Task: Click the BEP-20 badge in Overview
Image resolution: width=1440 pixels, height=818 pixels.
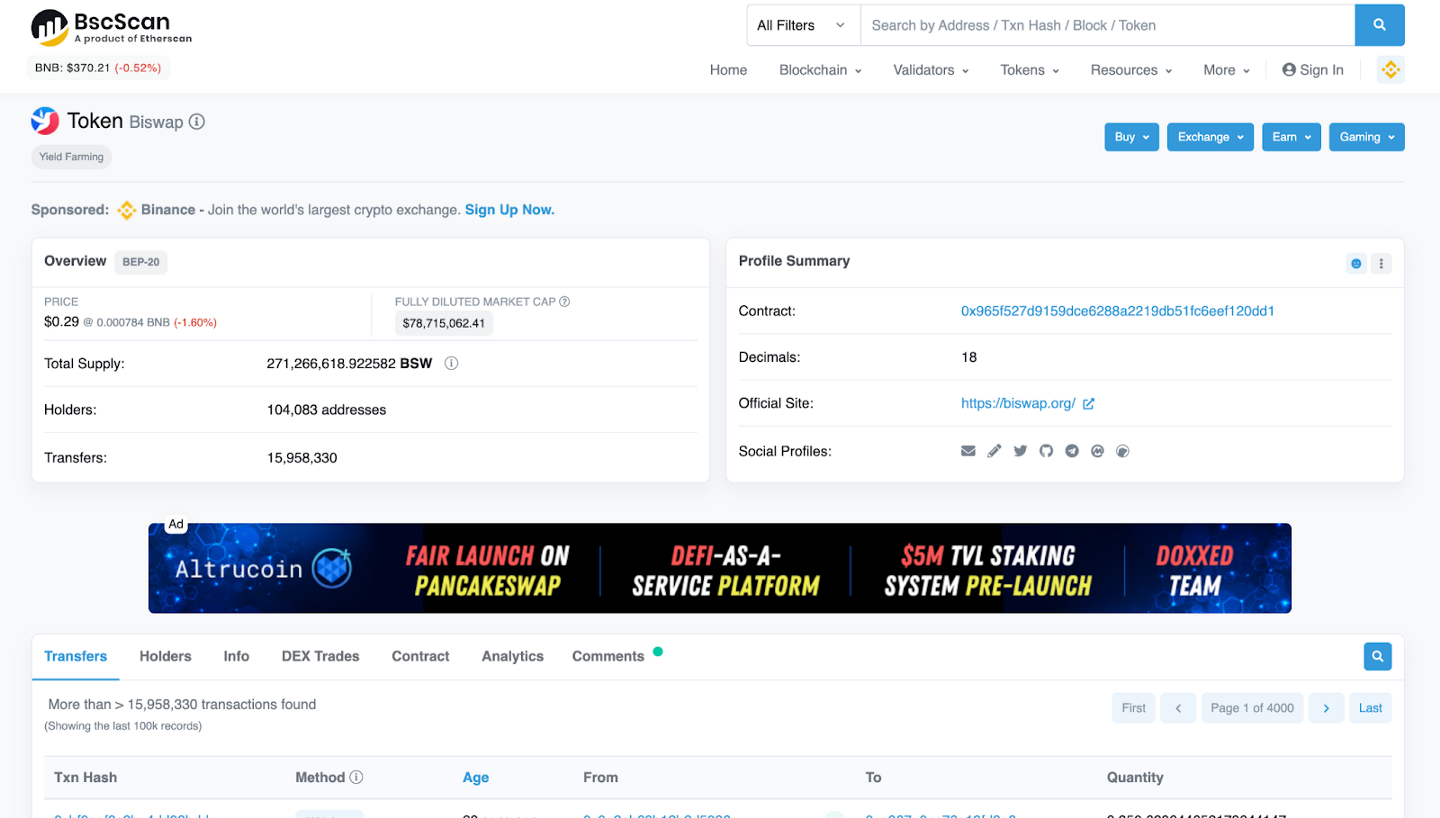Action: point(141,262)
